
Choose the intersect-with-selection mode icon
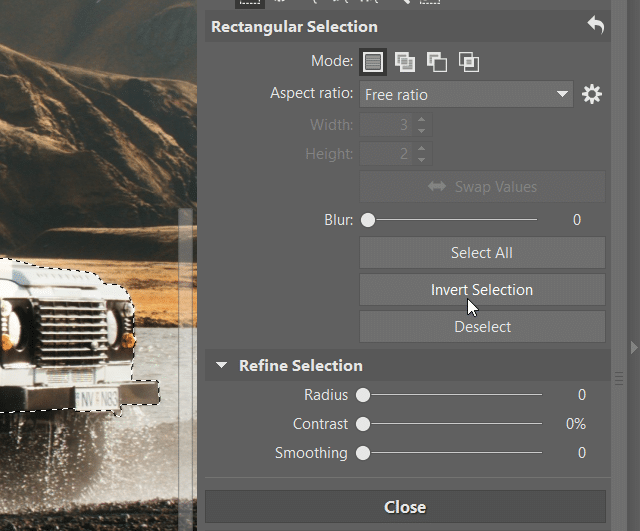[469, 62]
